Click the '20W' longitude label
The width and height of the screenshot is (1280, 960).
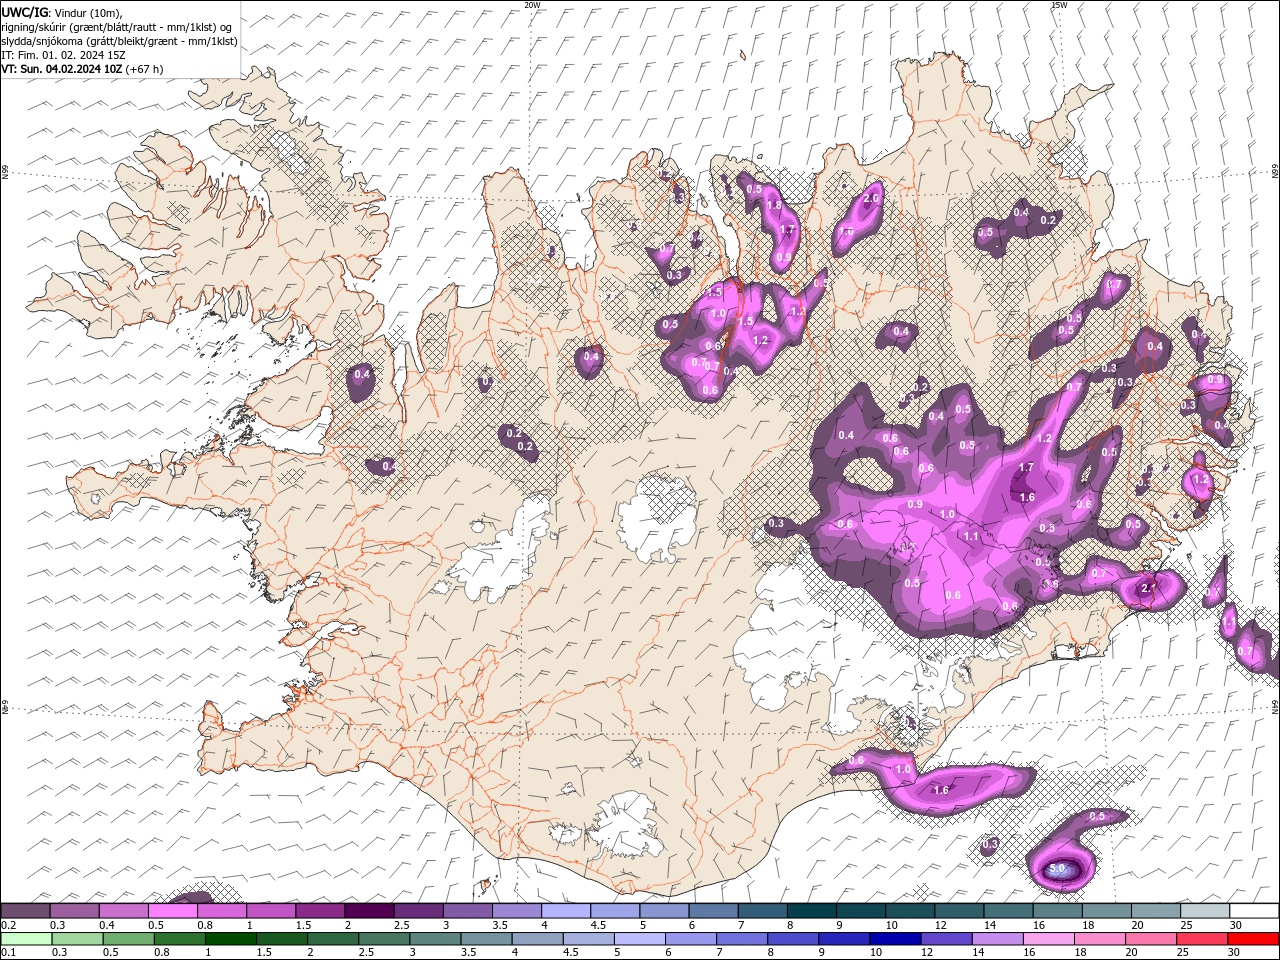pyautogui.click(x=532, y=5)
